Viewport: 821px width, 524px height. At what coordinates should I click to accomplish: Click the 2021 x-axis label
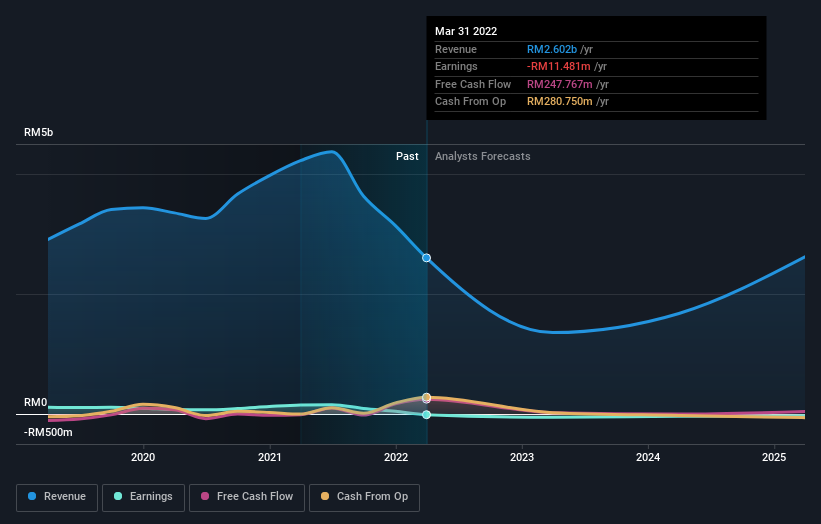coord(270,458)
